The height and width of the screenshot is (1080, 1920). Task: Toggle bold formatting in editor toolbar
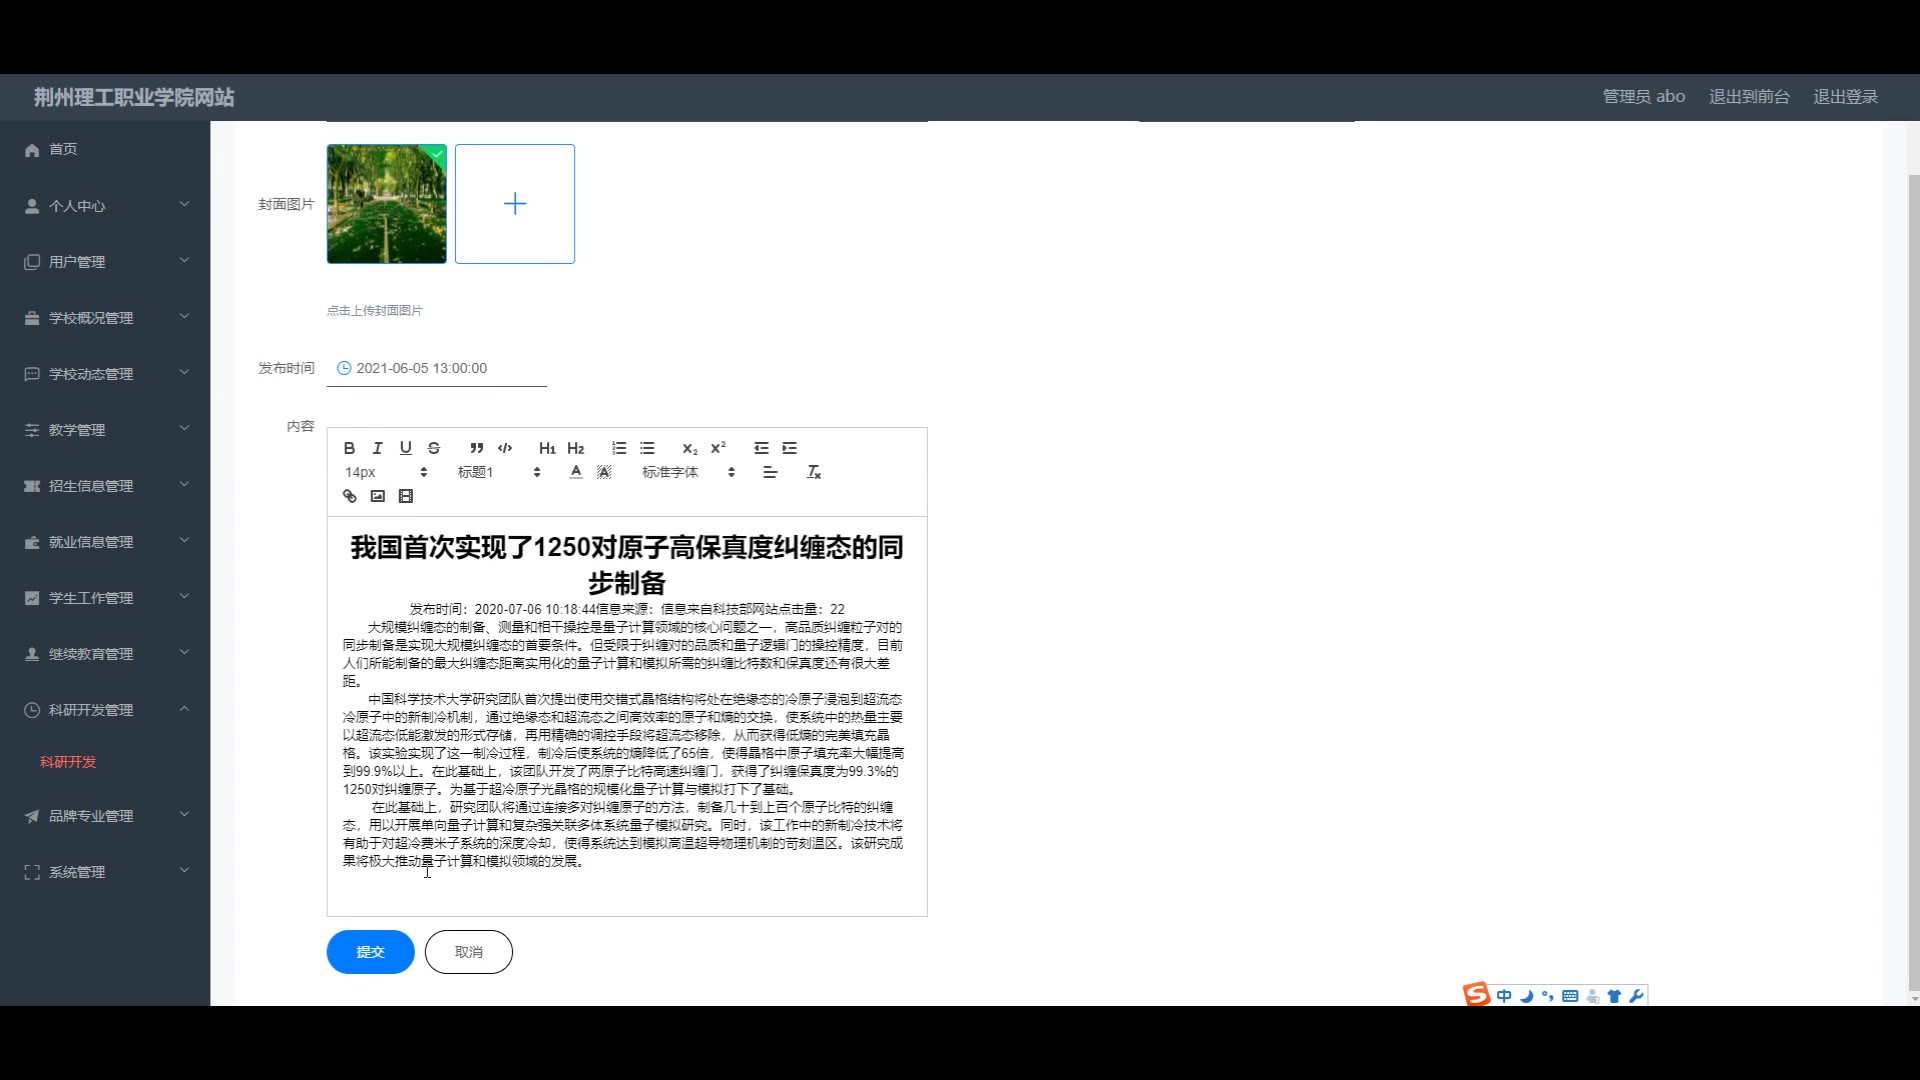349,448
